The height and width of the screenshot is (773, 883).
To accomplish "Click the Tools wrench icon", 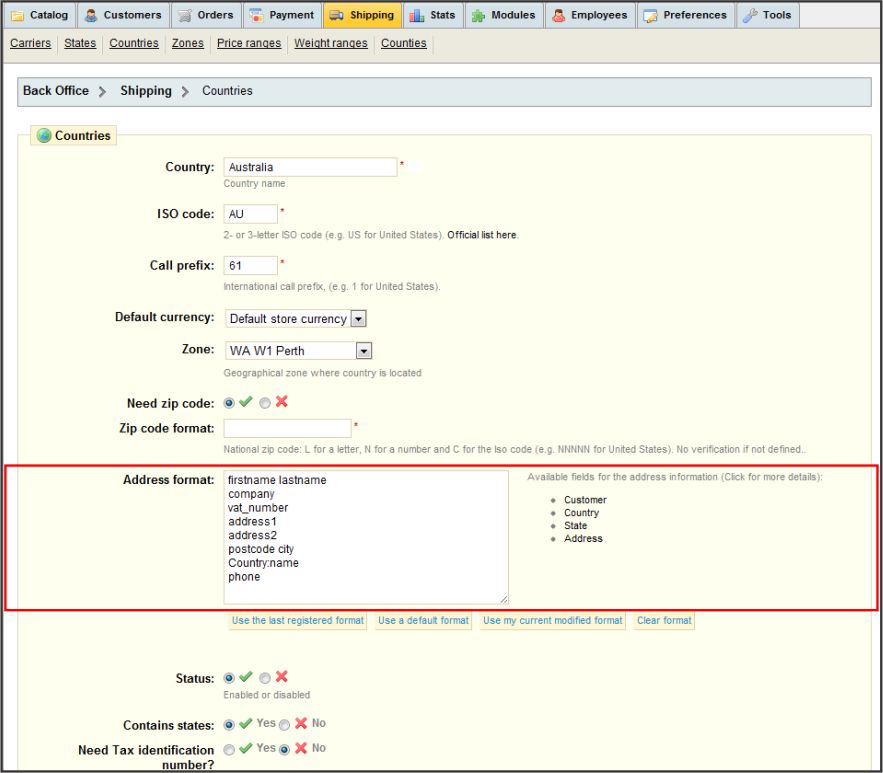I will (749, 15).
